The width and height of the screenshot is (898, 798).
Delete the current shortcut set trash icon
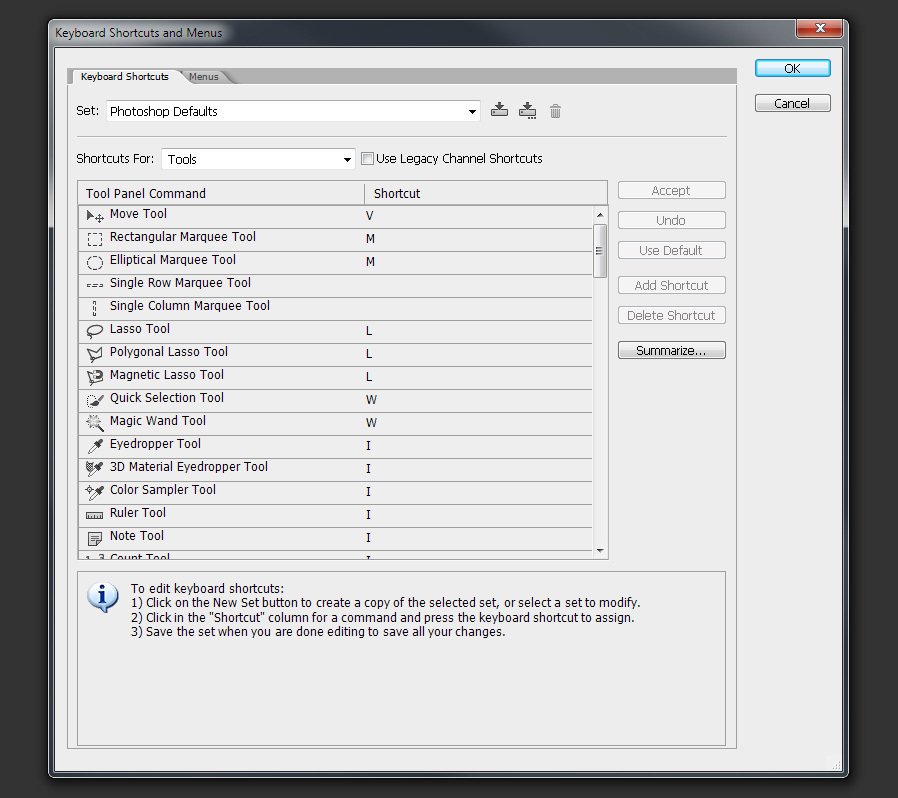coord(555,111)
